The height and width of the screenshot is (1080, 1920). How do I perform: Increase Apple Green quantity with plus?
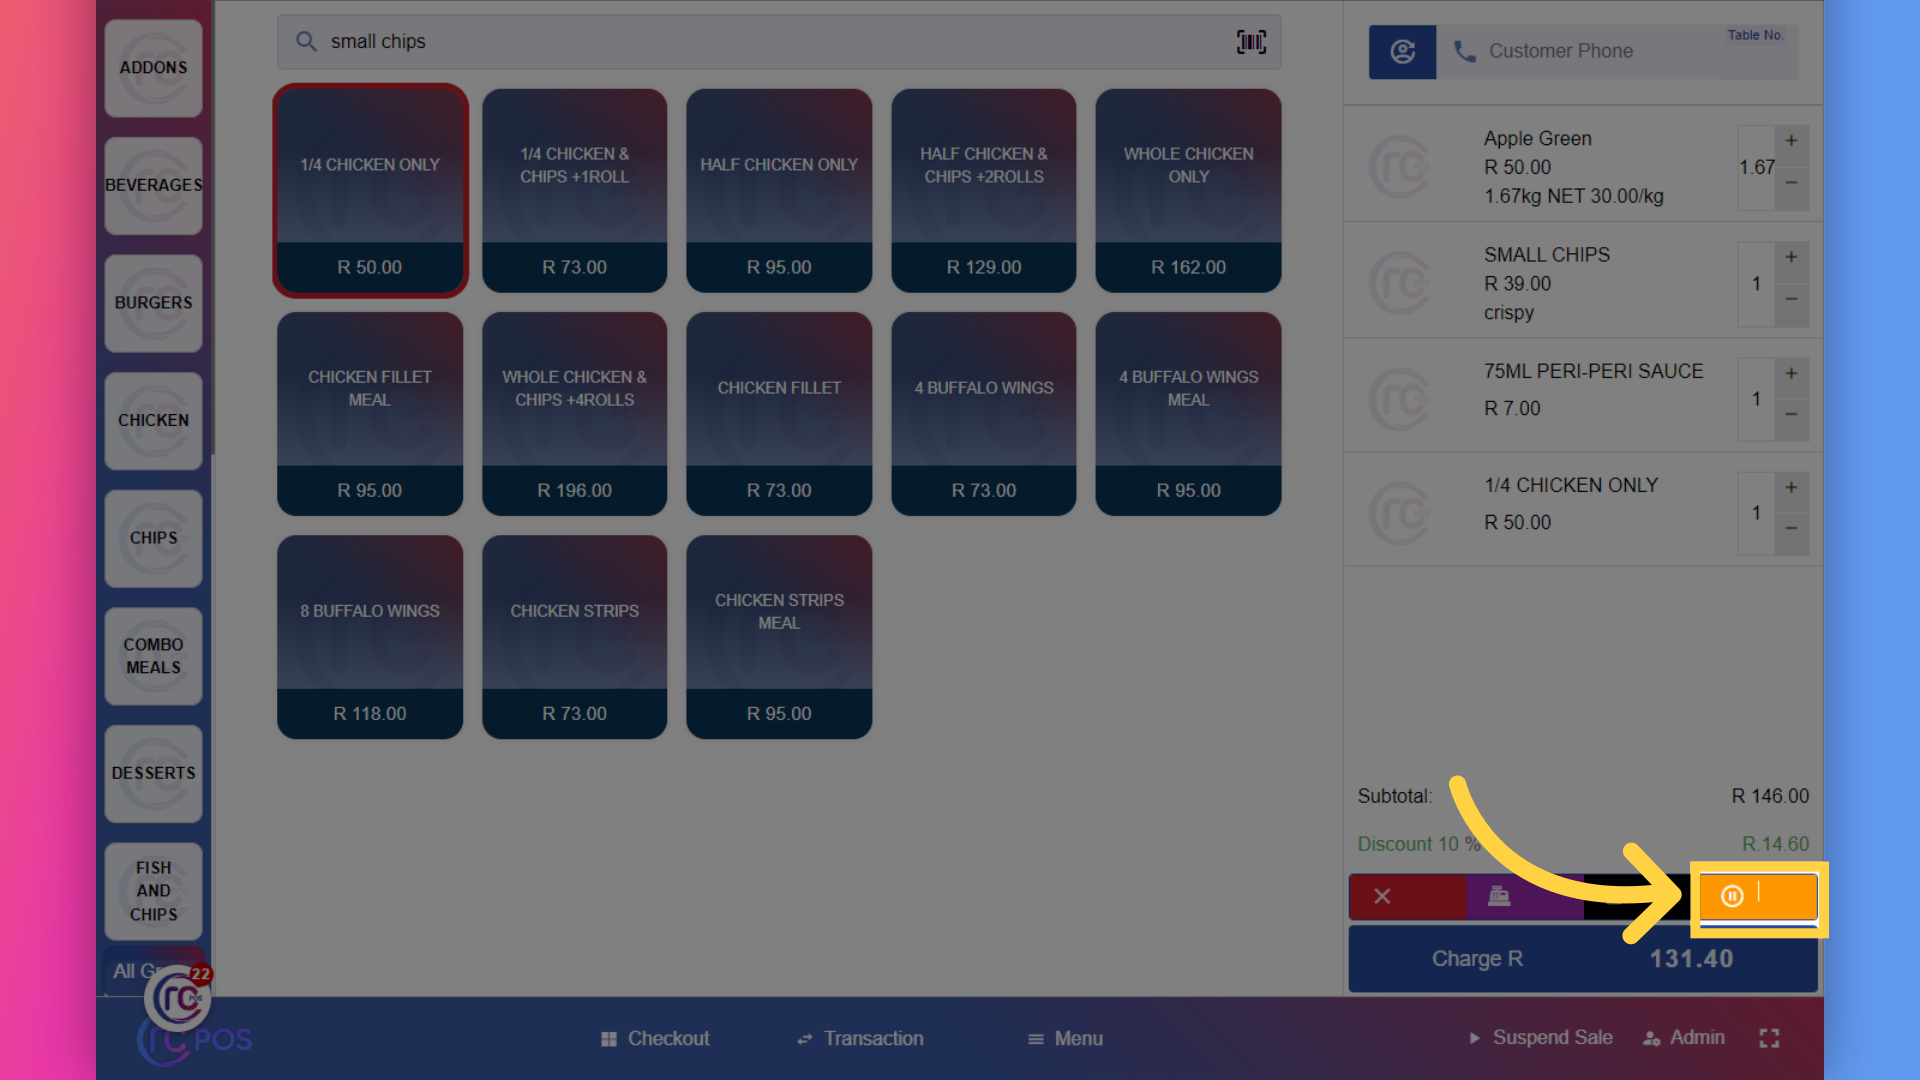[1791, 141]
